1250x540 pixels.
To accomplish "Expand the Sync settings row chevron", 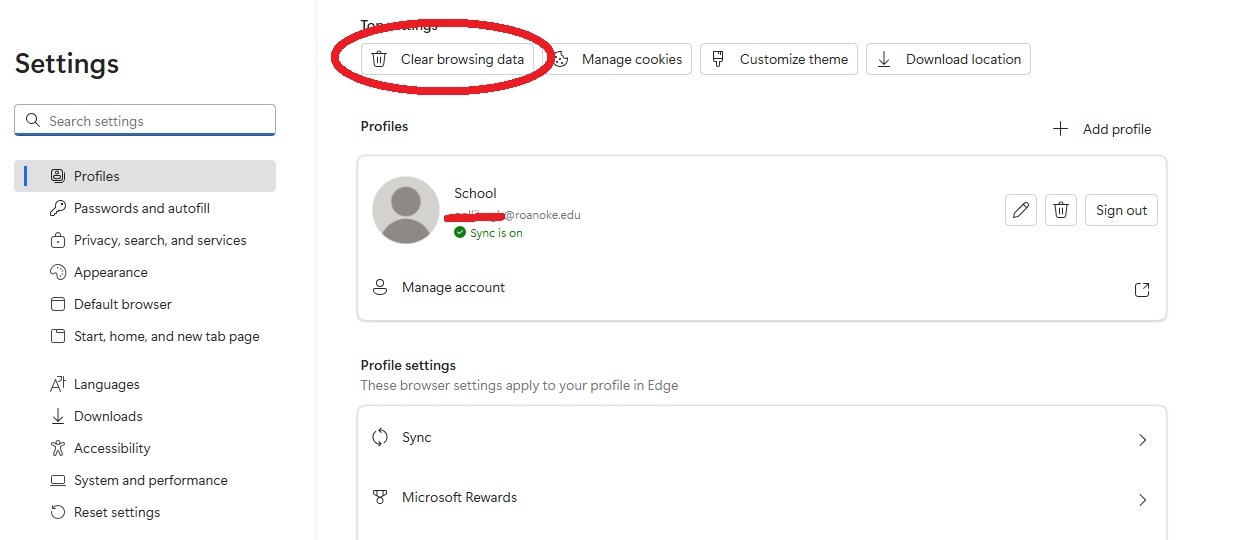I will pos(1142,440).
